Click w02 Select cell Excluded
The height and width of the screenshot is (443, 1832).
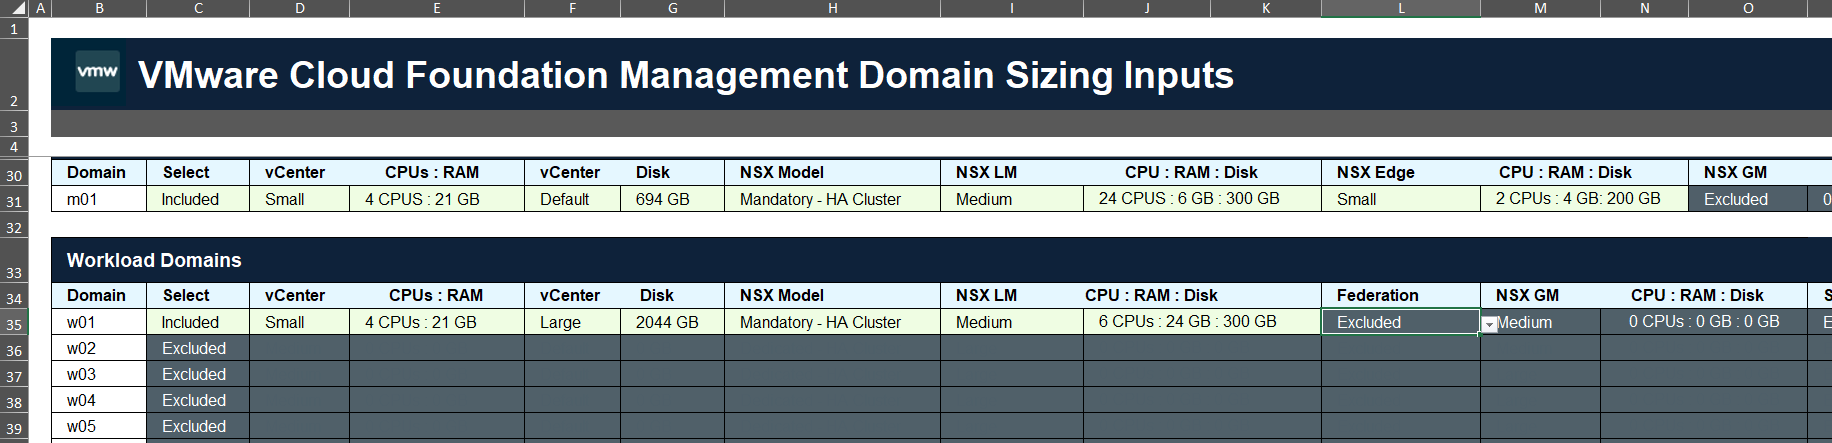point(198,348)
